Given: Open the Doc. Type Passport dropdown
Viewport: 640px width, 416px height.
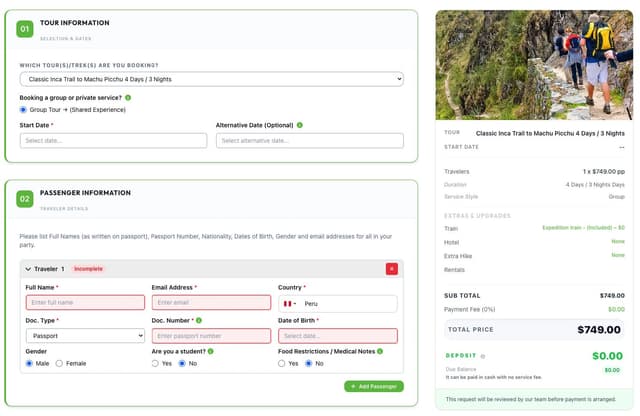Looking at the screenshot, I should point(85,336).
